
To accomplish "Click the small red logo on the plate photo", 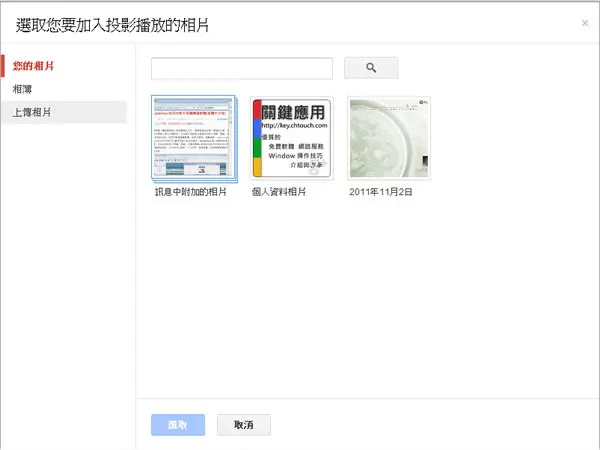I will click(423, 102).
